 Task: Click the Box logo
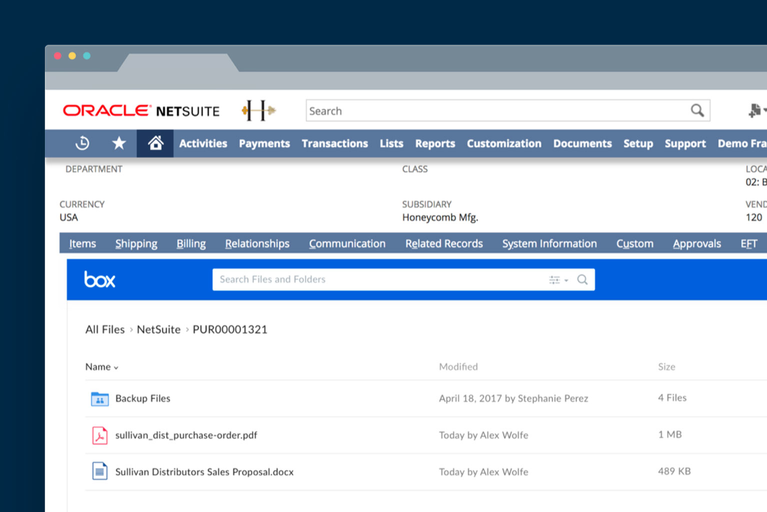[x=100, y=280]
